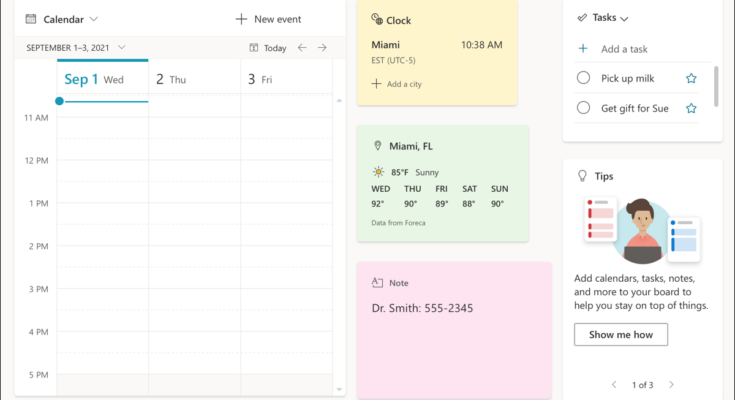Viewport: 735px width, 400px height.
Task: Click the plus icon for New event
Action: (241, 19)
